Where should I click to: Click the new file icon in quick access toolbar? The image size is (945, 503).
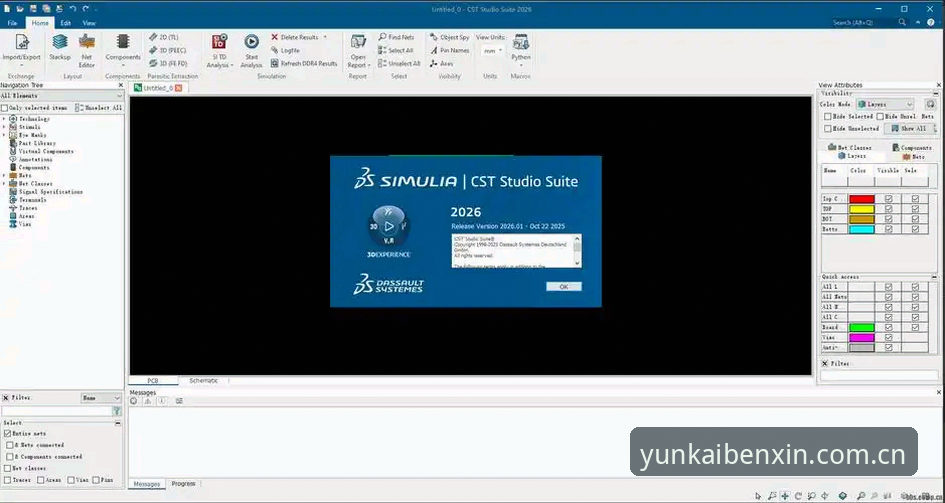pyautogui.click(x=7, y=8)
